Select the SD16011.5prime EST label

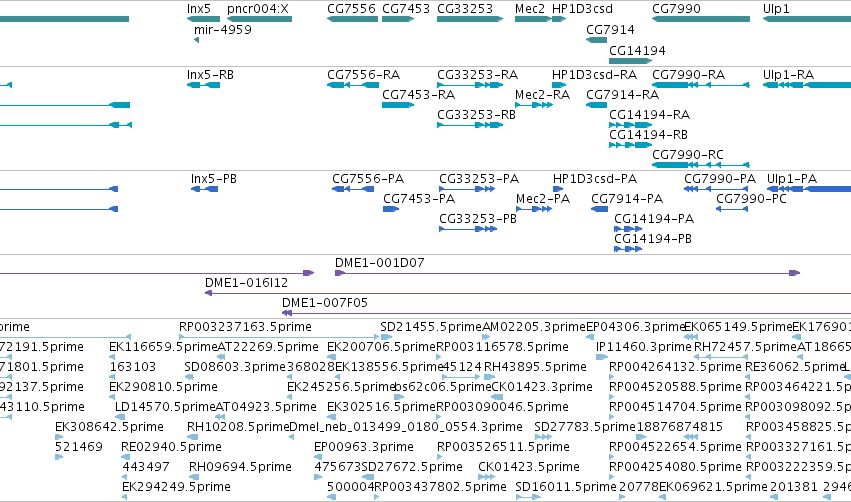pos(566,487)
